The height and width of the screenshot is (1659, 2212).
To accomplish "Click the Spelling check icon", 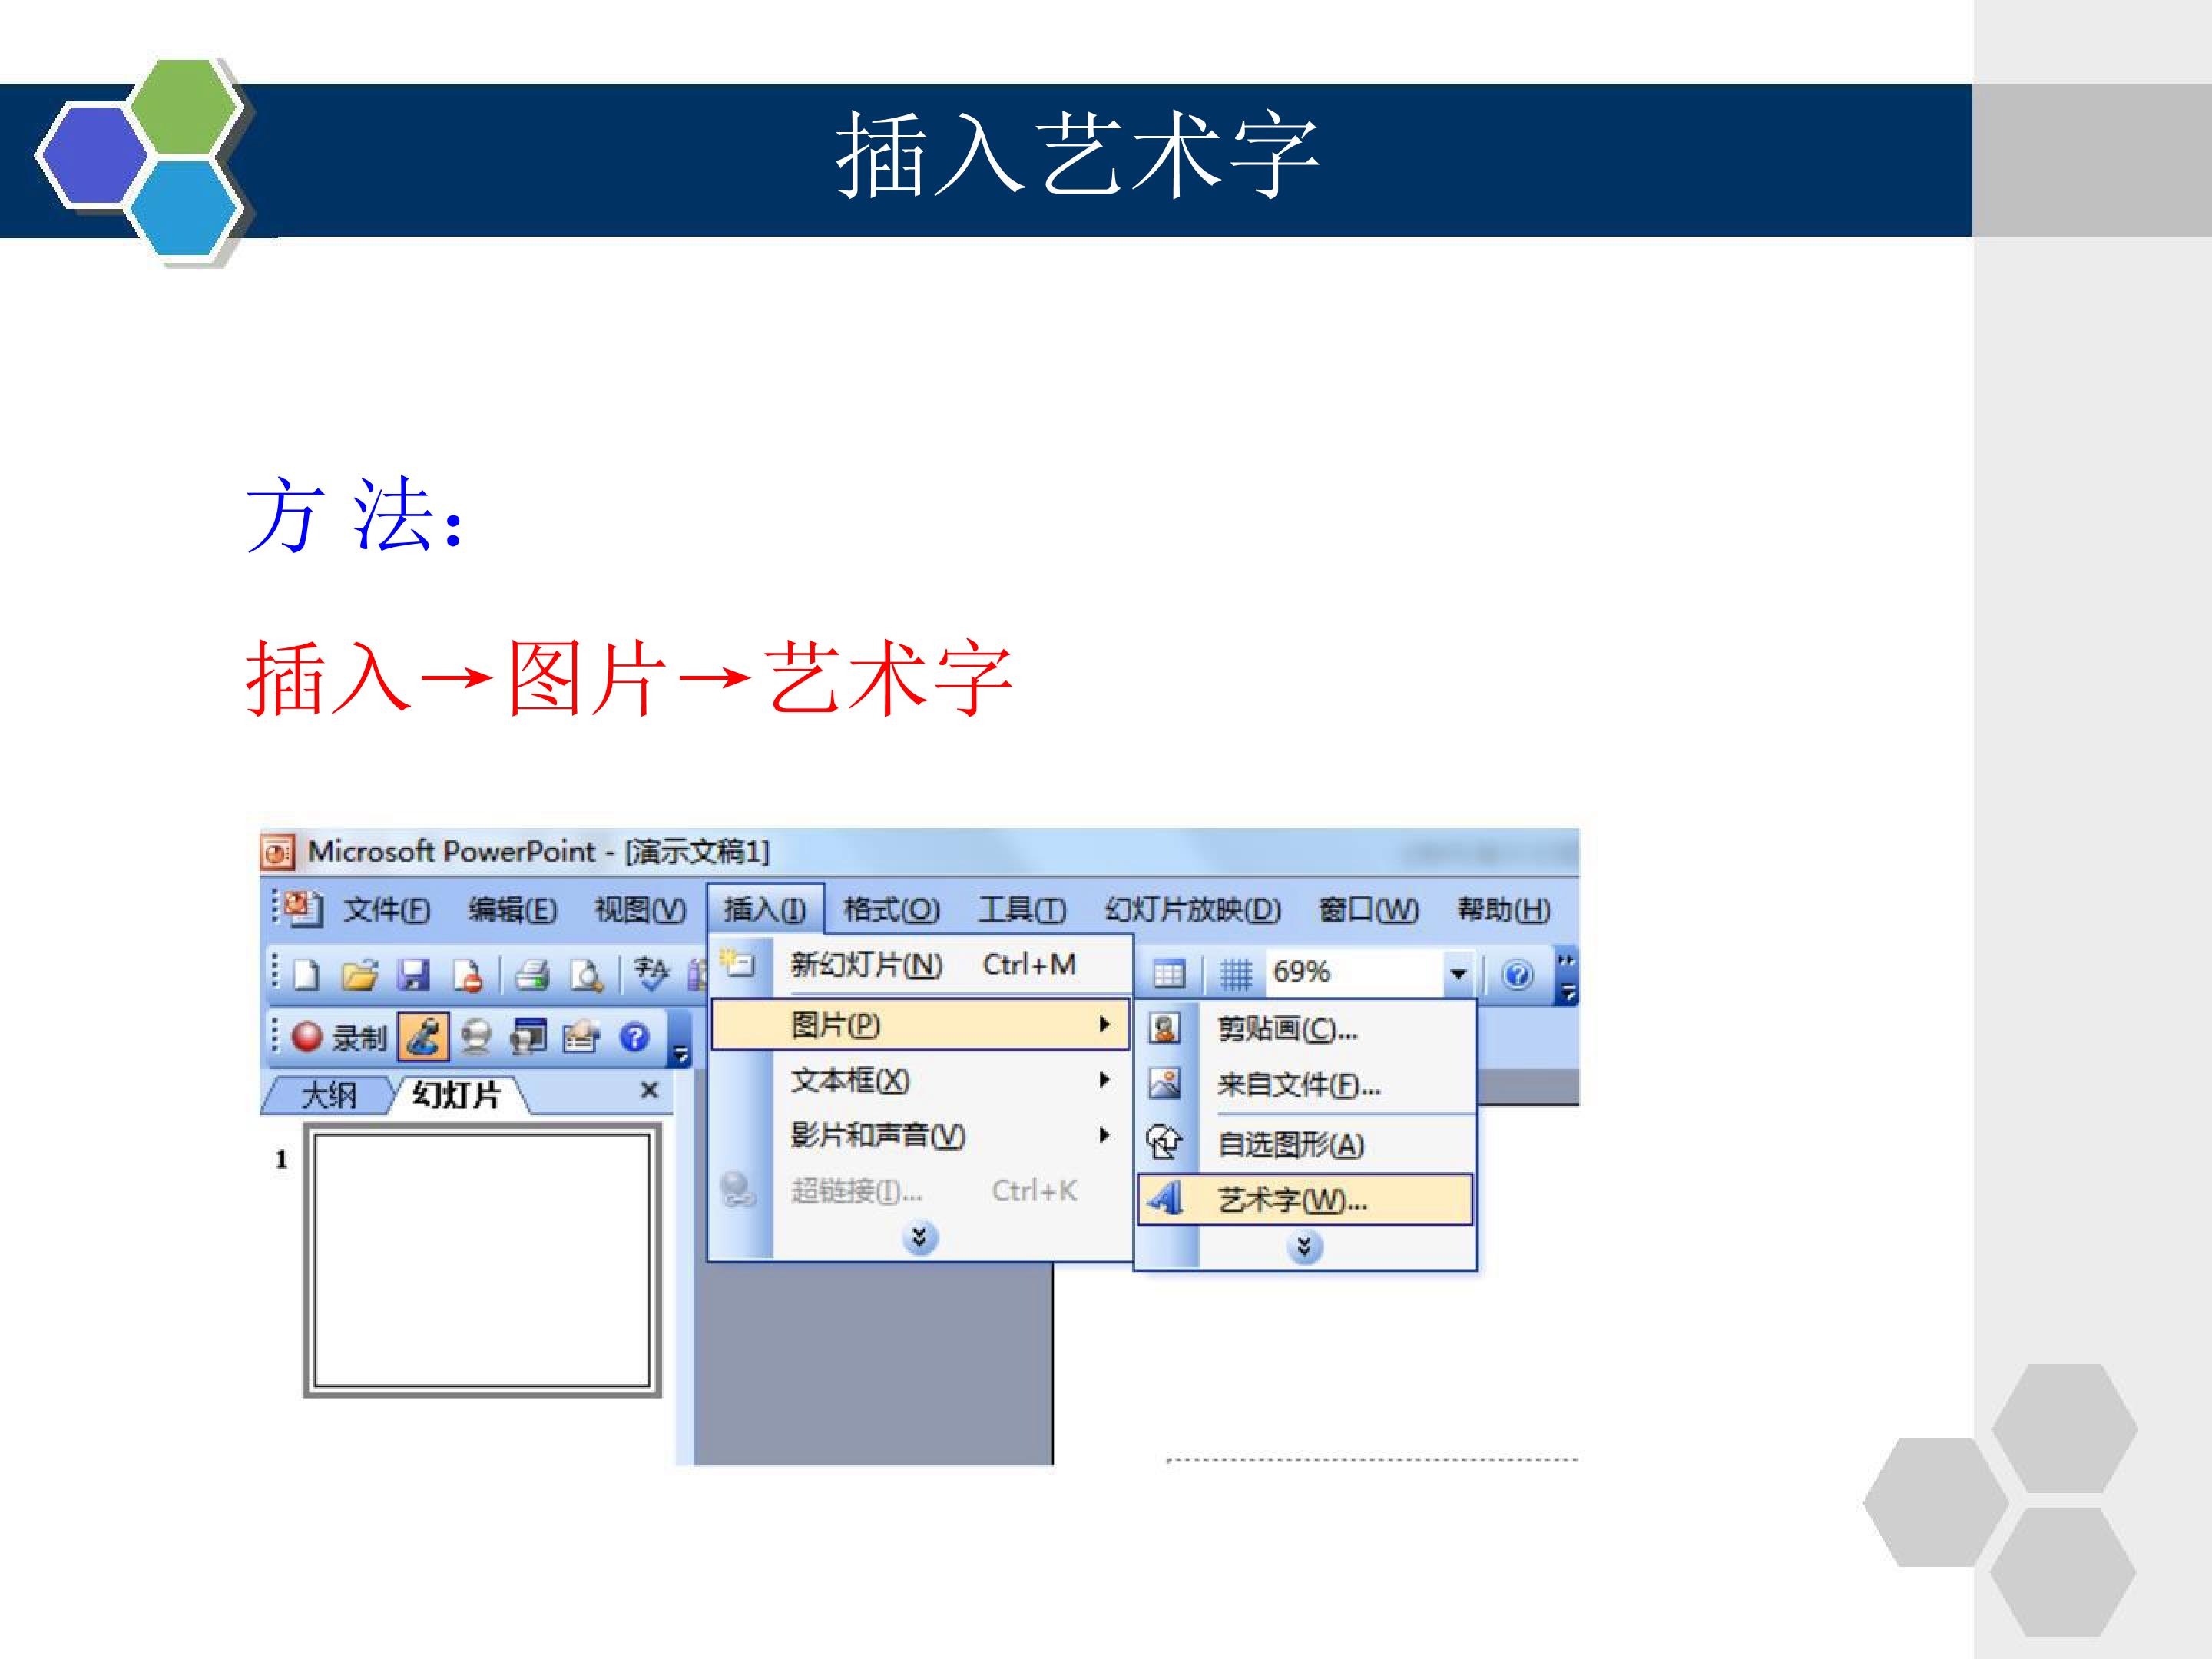I will [x=651, y=973].
